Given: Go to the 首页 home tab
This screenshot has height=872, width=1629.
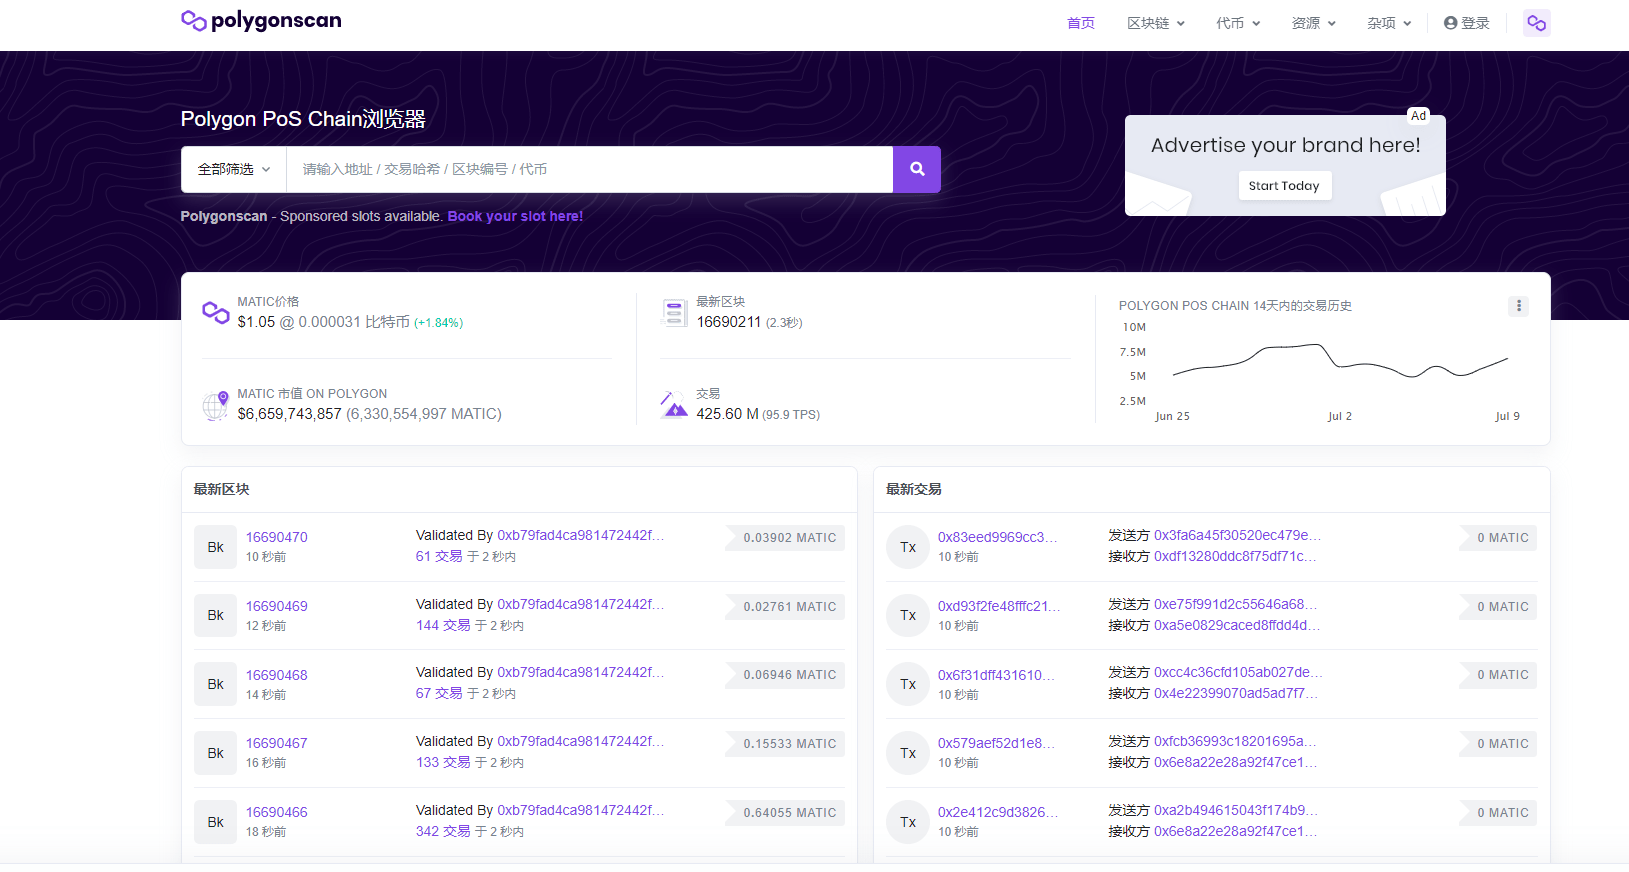Looking at the screenshot, I should [x=1081, y=23].
